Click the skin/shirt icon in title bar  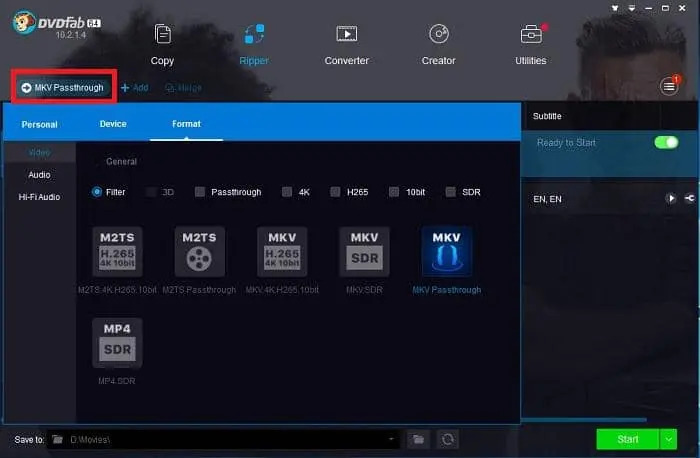tap(615, 8)
